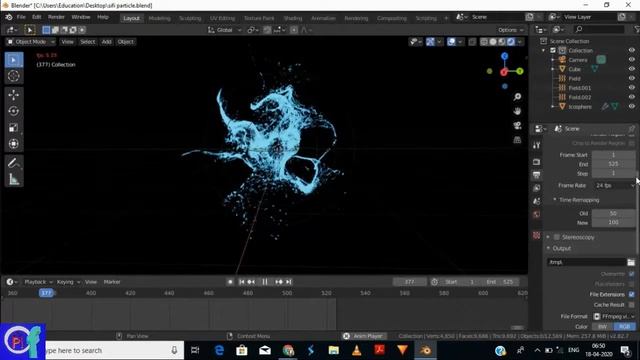640x360 pixels.
Task: Open the File menu
Action: point(21,17)
